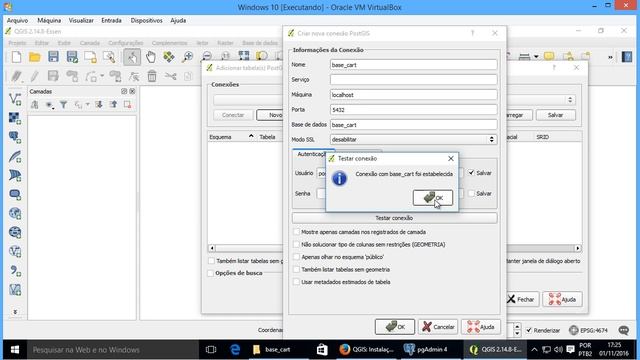Image resolution: width=640 pixels, height=360 pixels.
Task: Close the Testar conexão message box
Action: coord(451,158)
